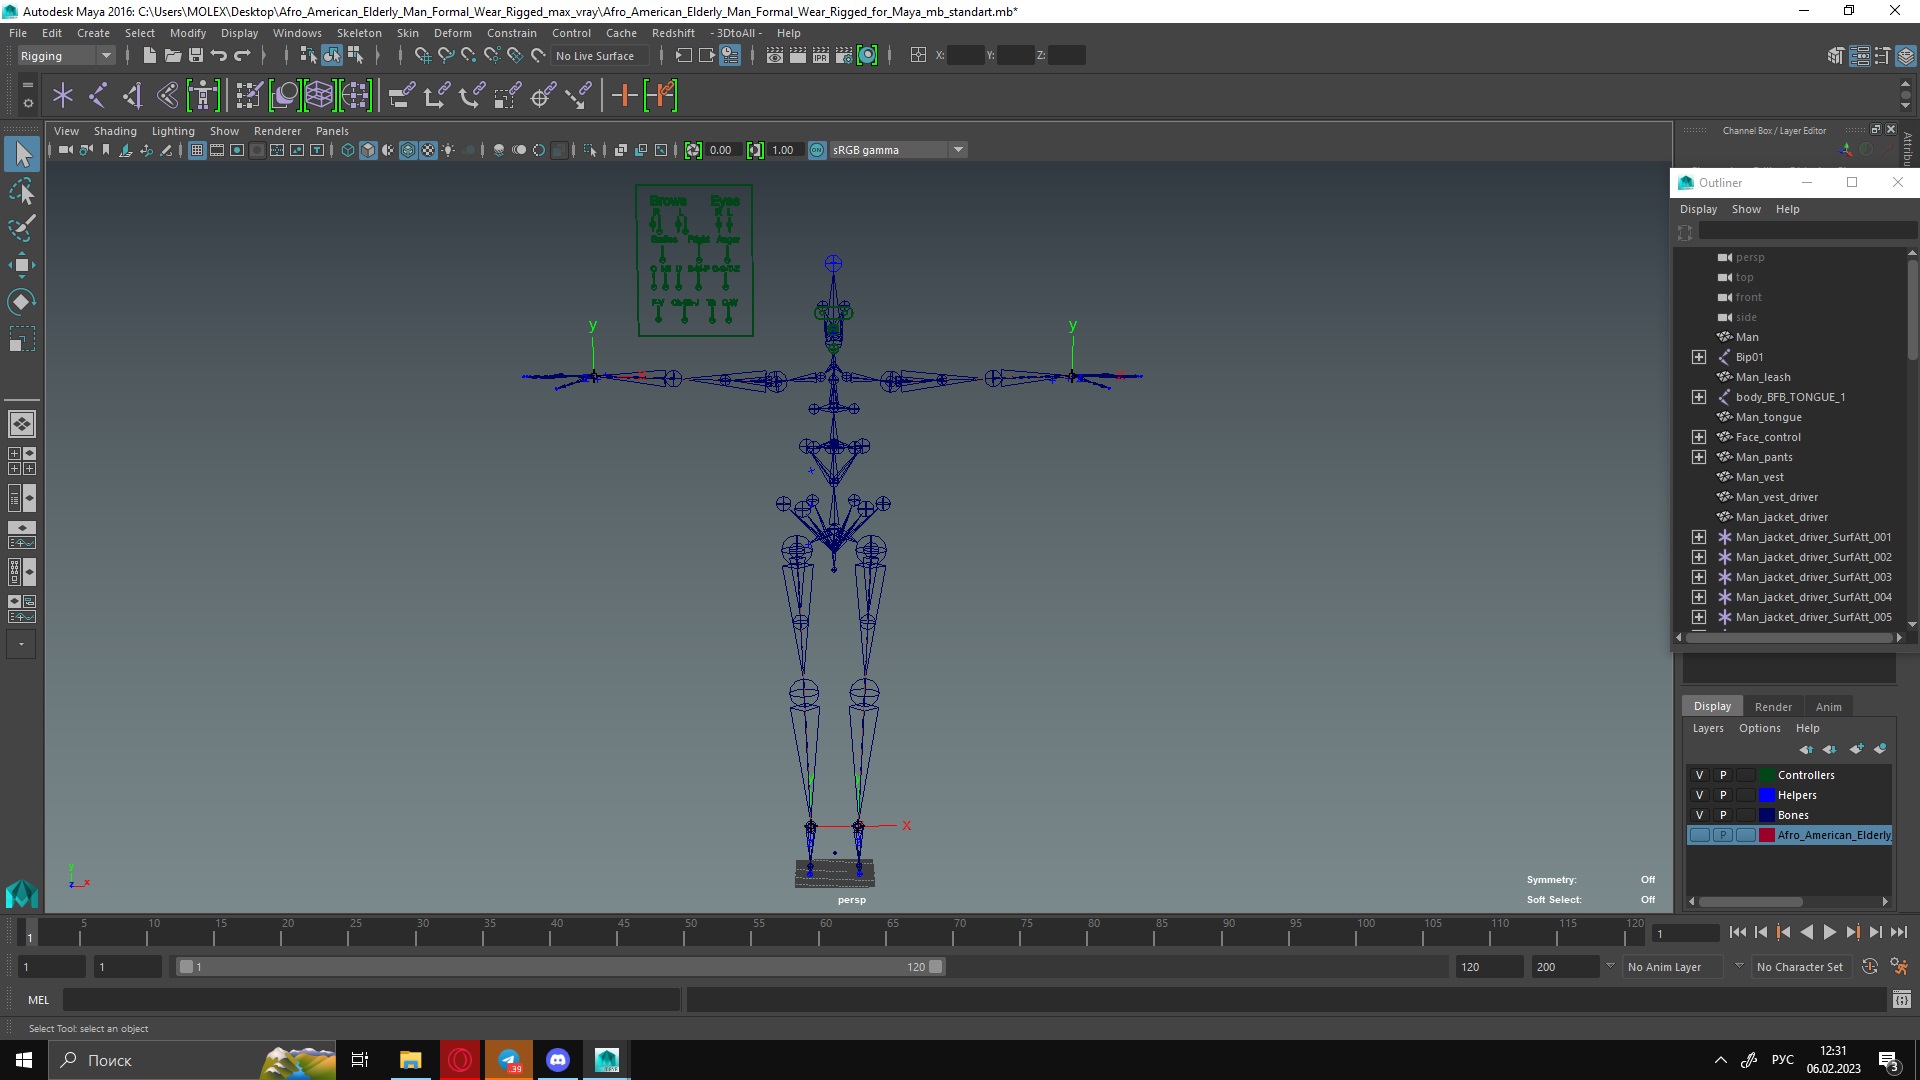Toggle visibility of Helpers layer
The width and height of the screenshot is (1920, 1080).
point(1699,795)
